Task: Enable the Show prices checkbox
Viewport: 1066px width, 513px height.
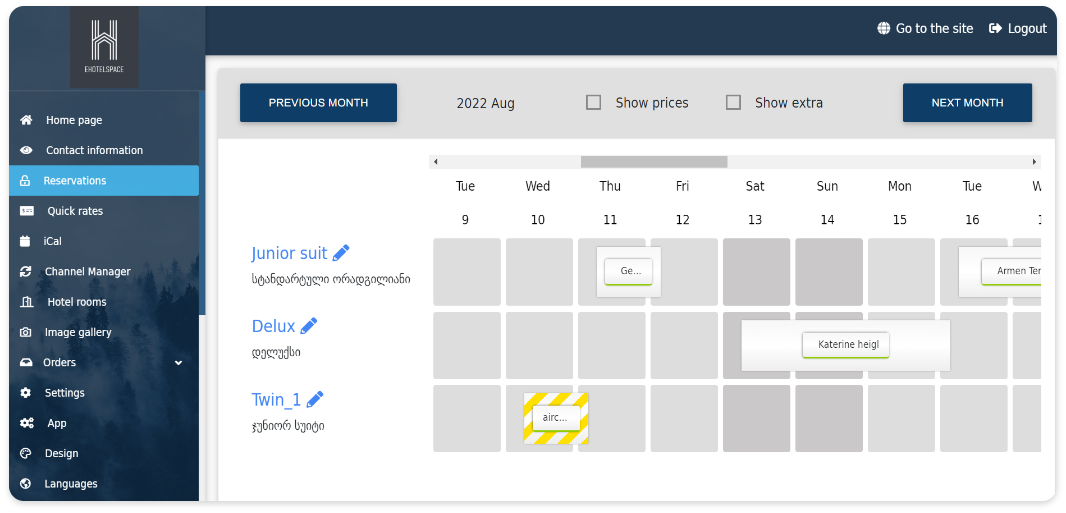Action: point(594,103)
